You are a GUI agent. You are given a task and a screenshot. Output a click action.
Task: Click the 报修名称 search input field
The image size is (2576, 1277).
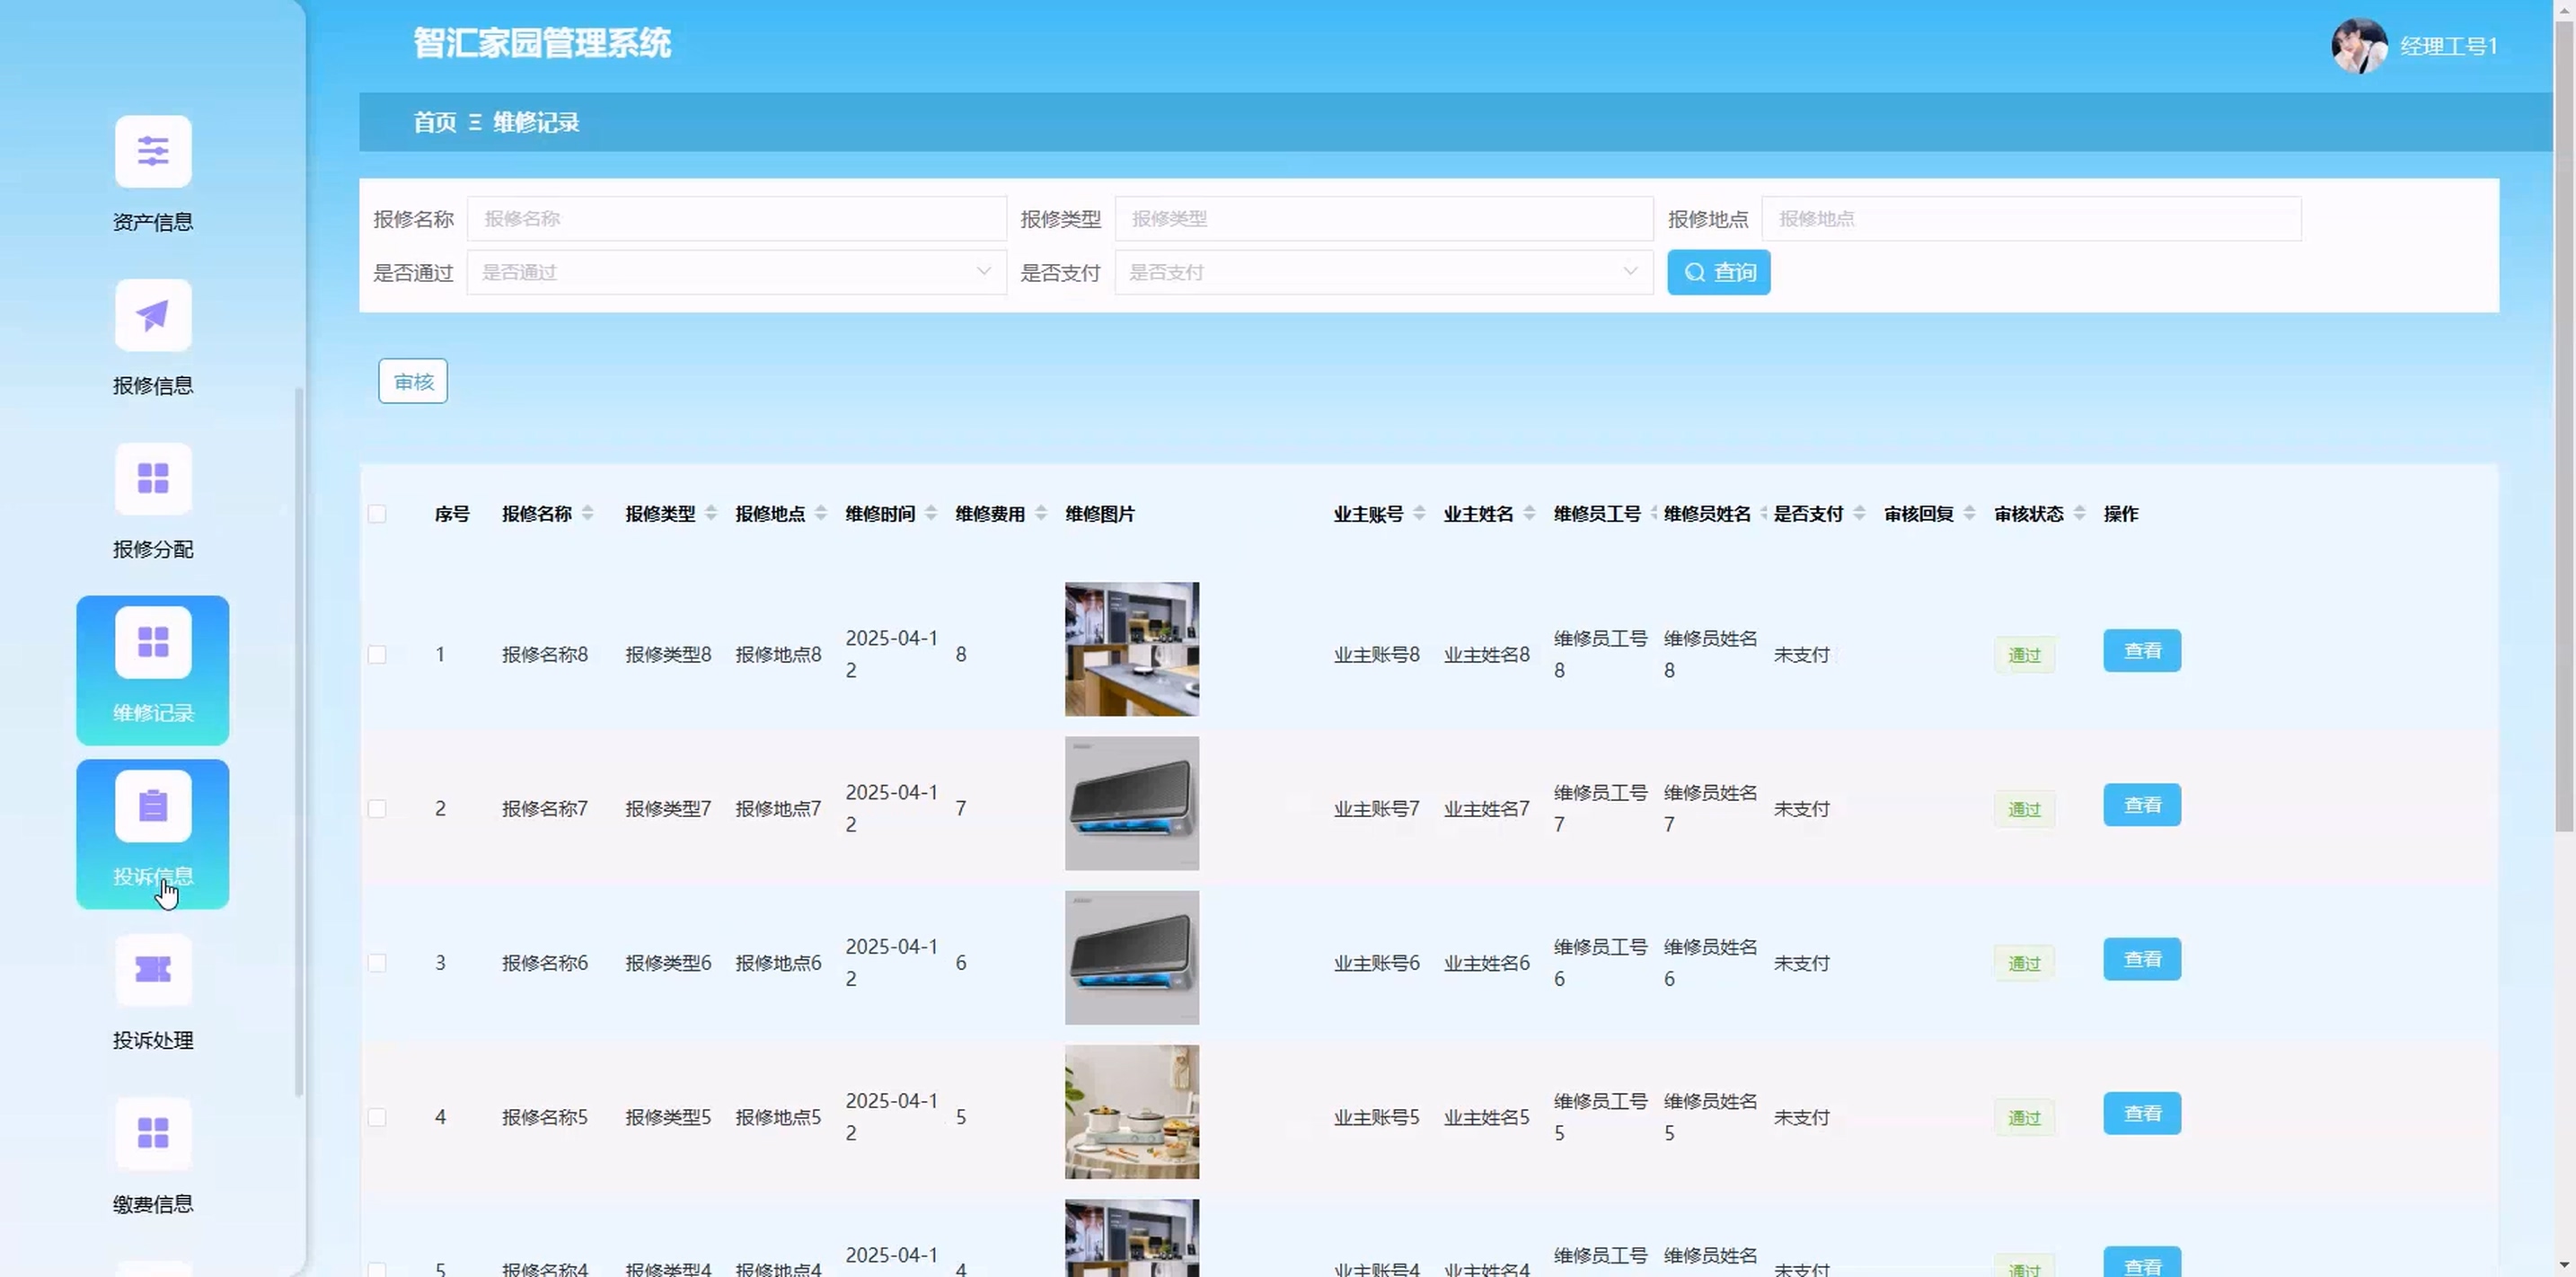pos(736,219)
